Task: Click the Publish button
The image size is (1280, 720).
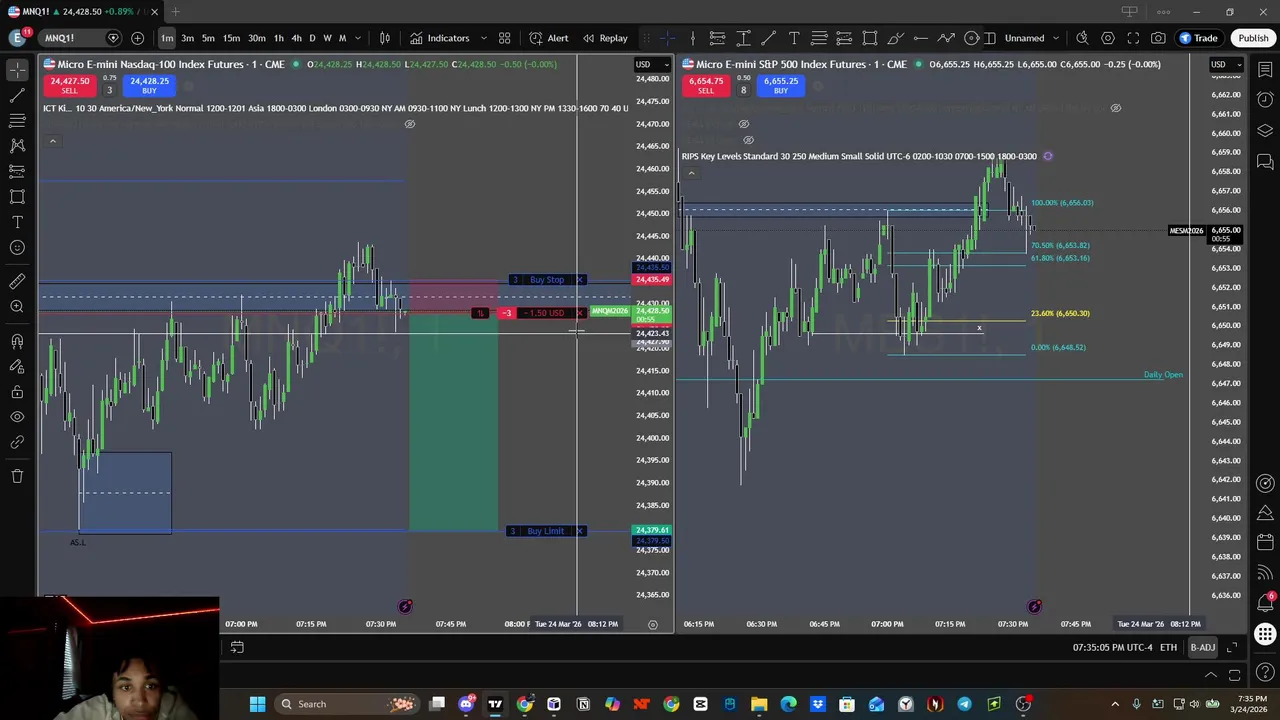Action: pyautogui.click(x=1253, y=38)
